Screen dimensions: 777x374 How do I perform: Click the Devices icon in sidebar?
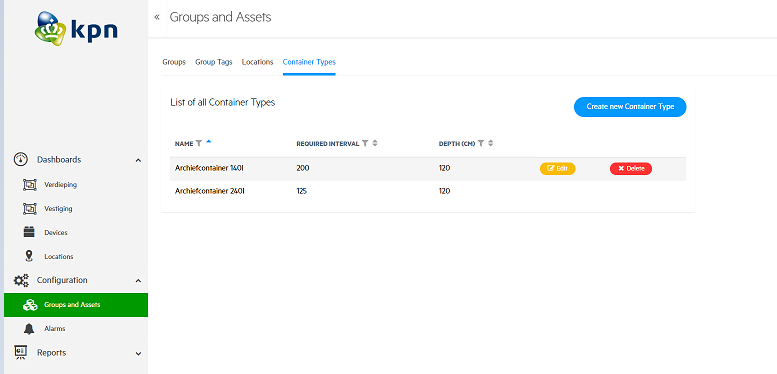click(x=29, y=232)
